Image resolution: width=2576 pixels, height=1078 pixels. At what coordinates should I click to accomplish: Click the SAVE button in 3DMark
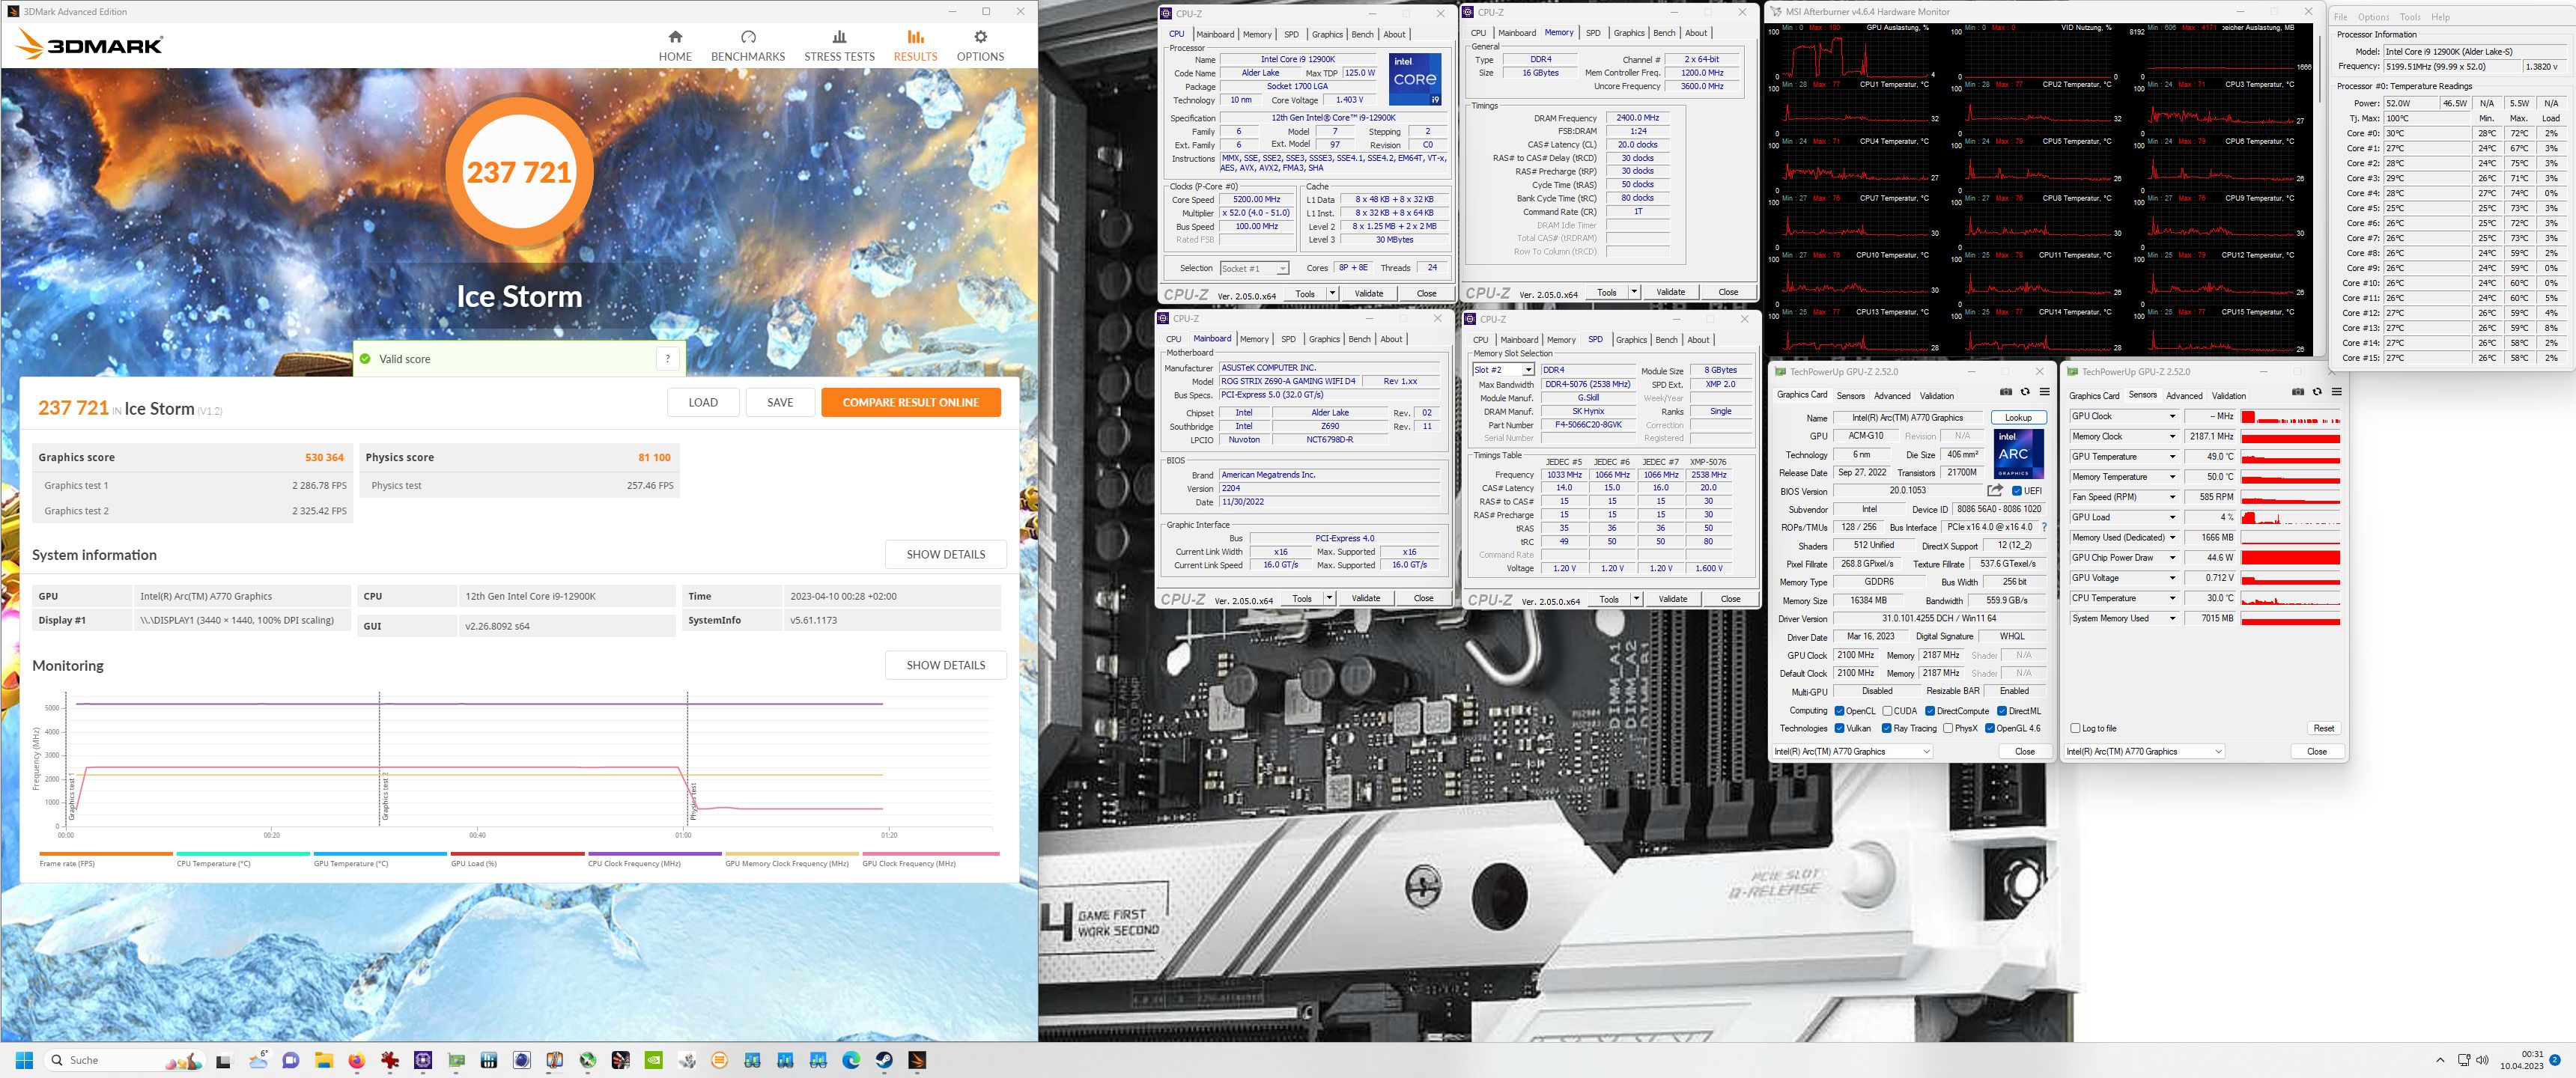coord(780,402)
